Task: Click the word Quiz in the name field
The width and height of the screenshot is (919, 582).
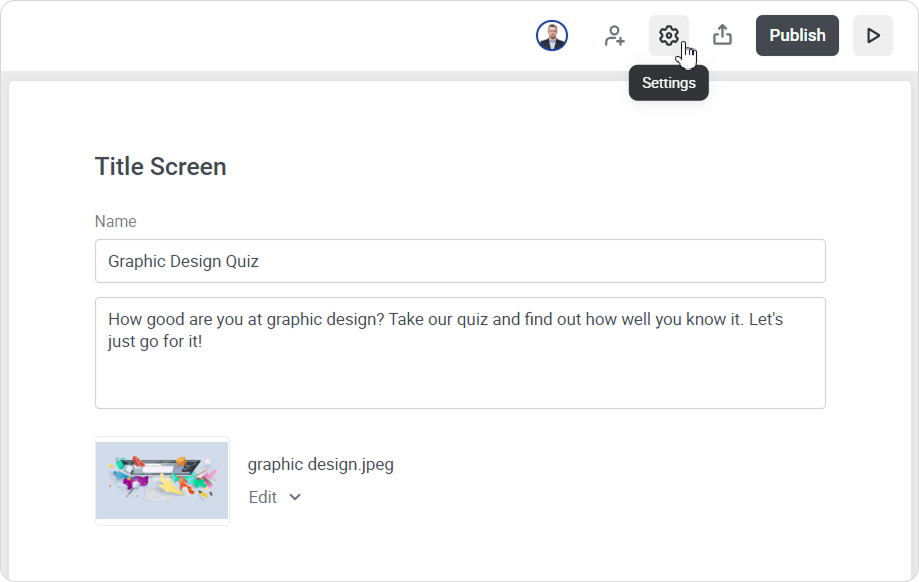Action: 242,261
